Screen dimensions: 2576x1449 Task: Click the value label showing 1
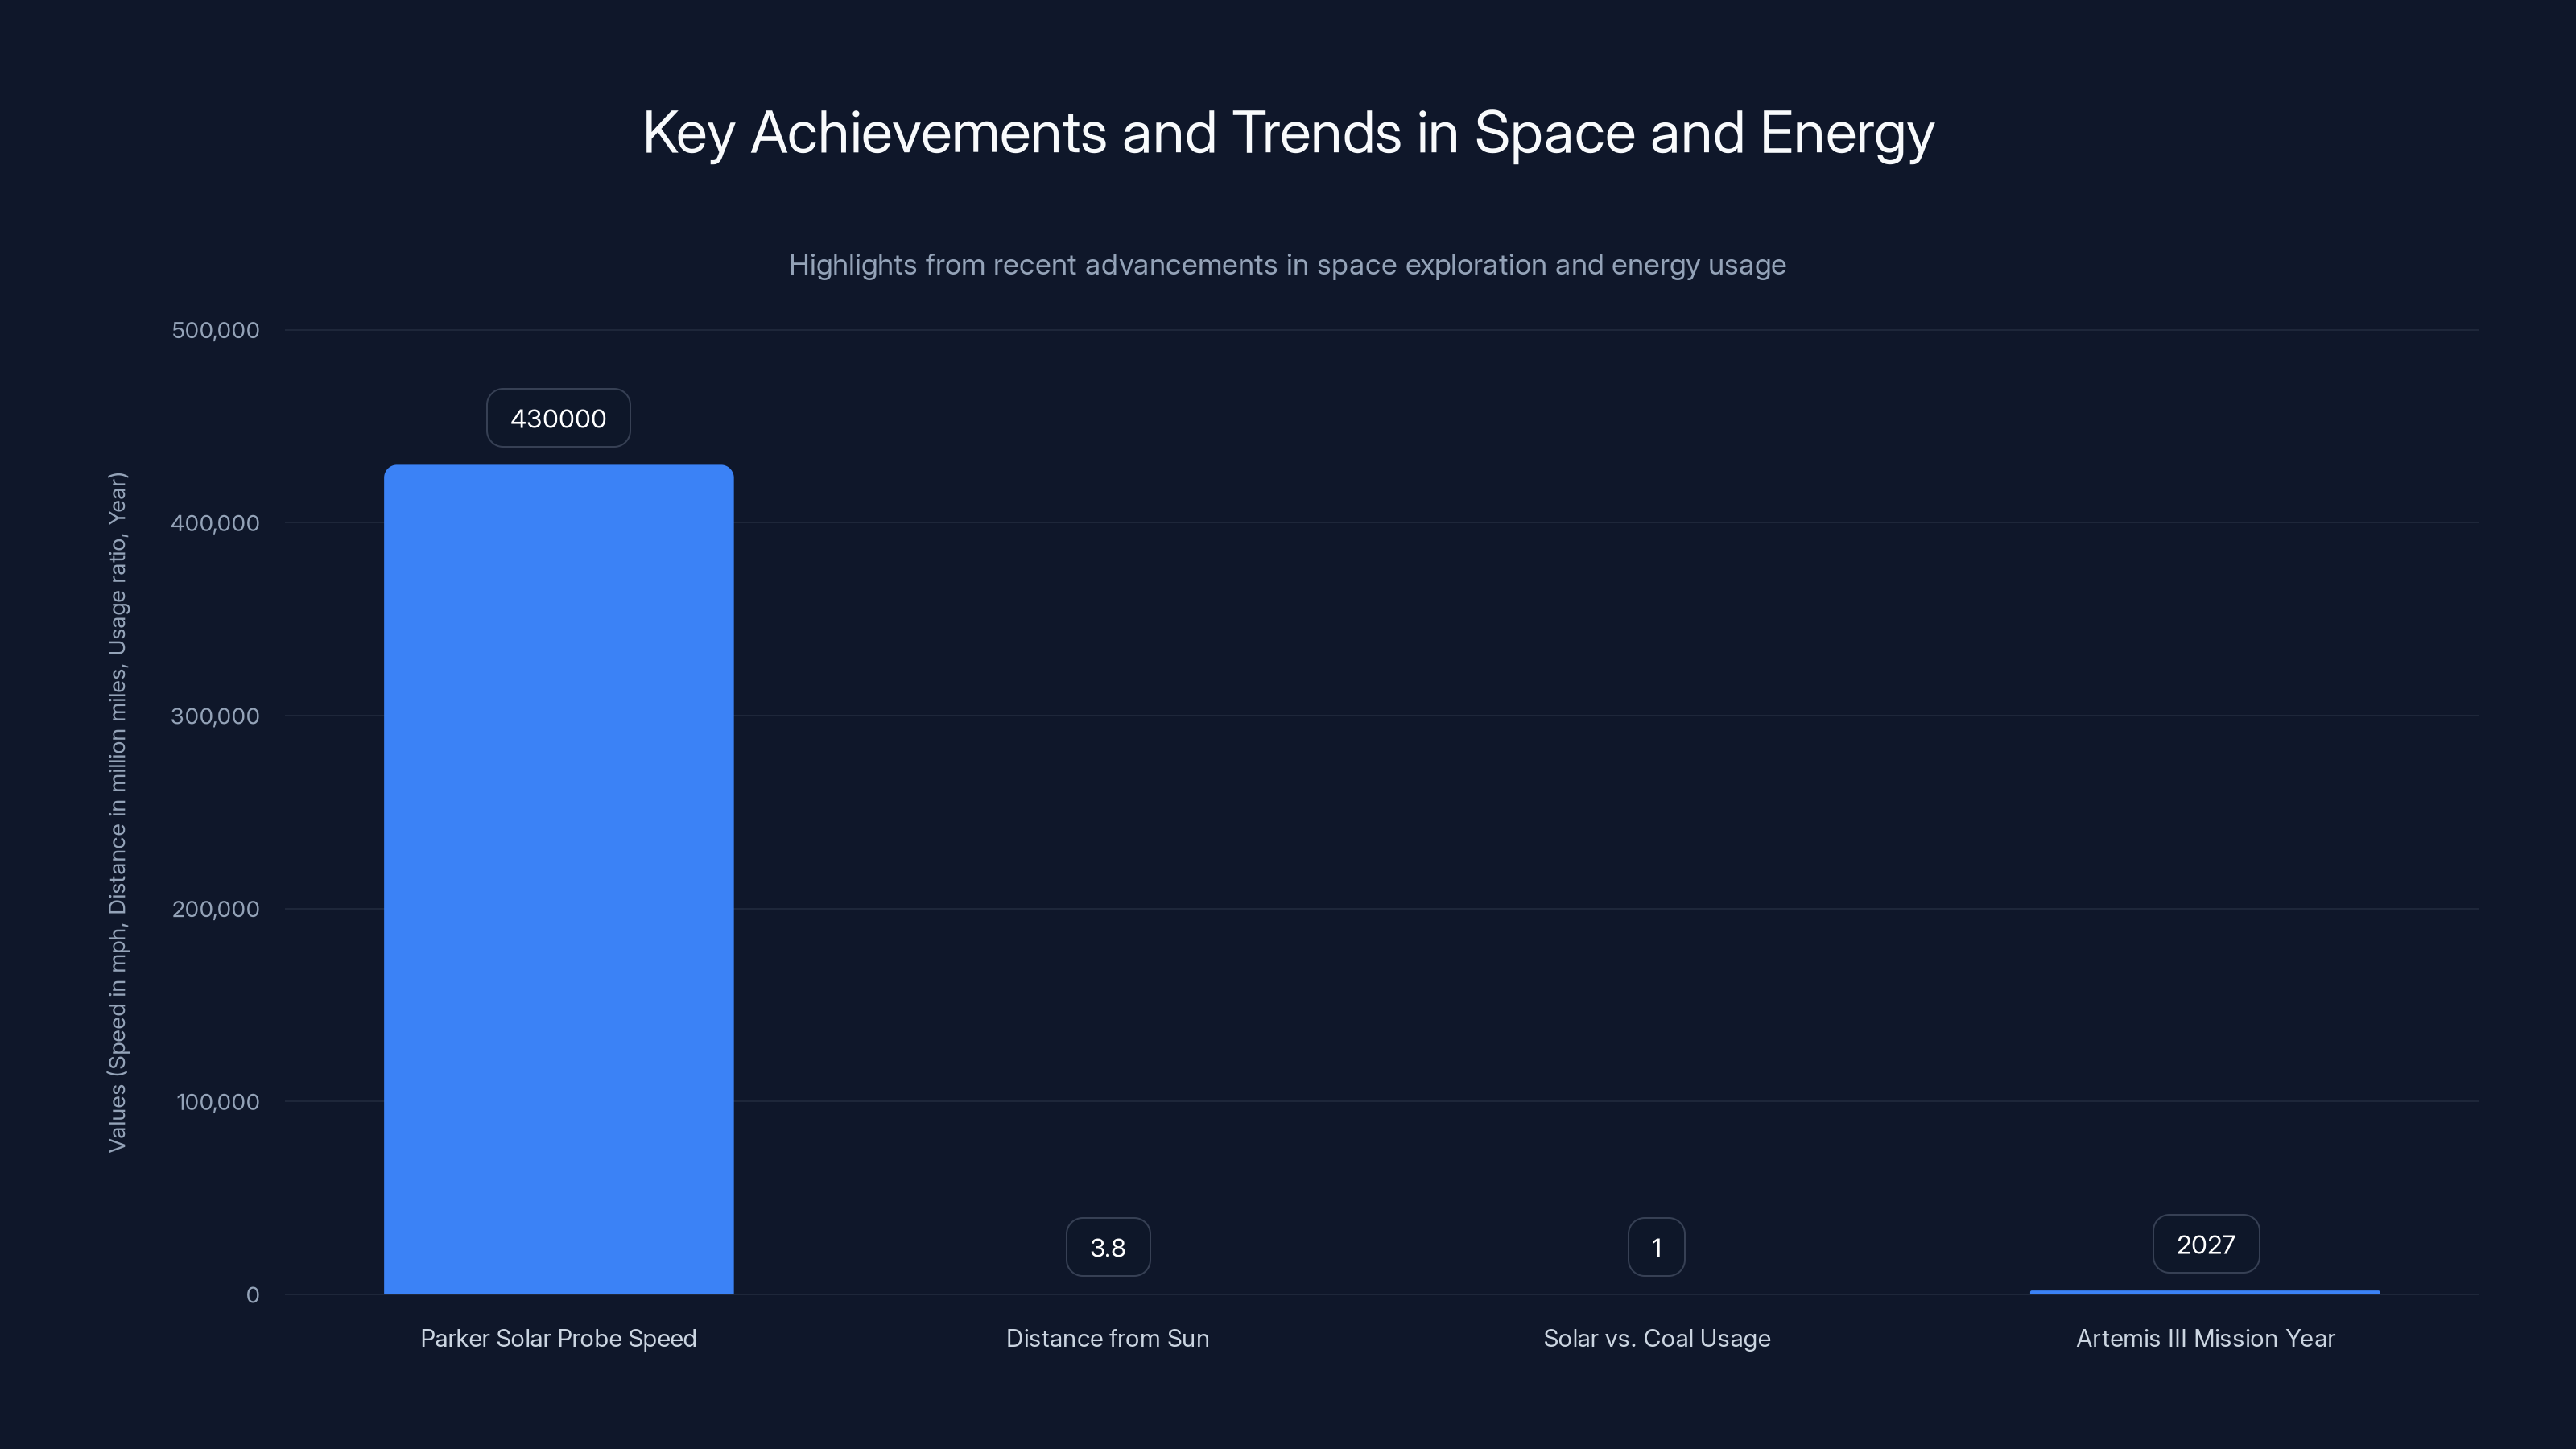1656,1247
